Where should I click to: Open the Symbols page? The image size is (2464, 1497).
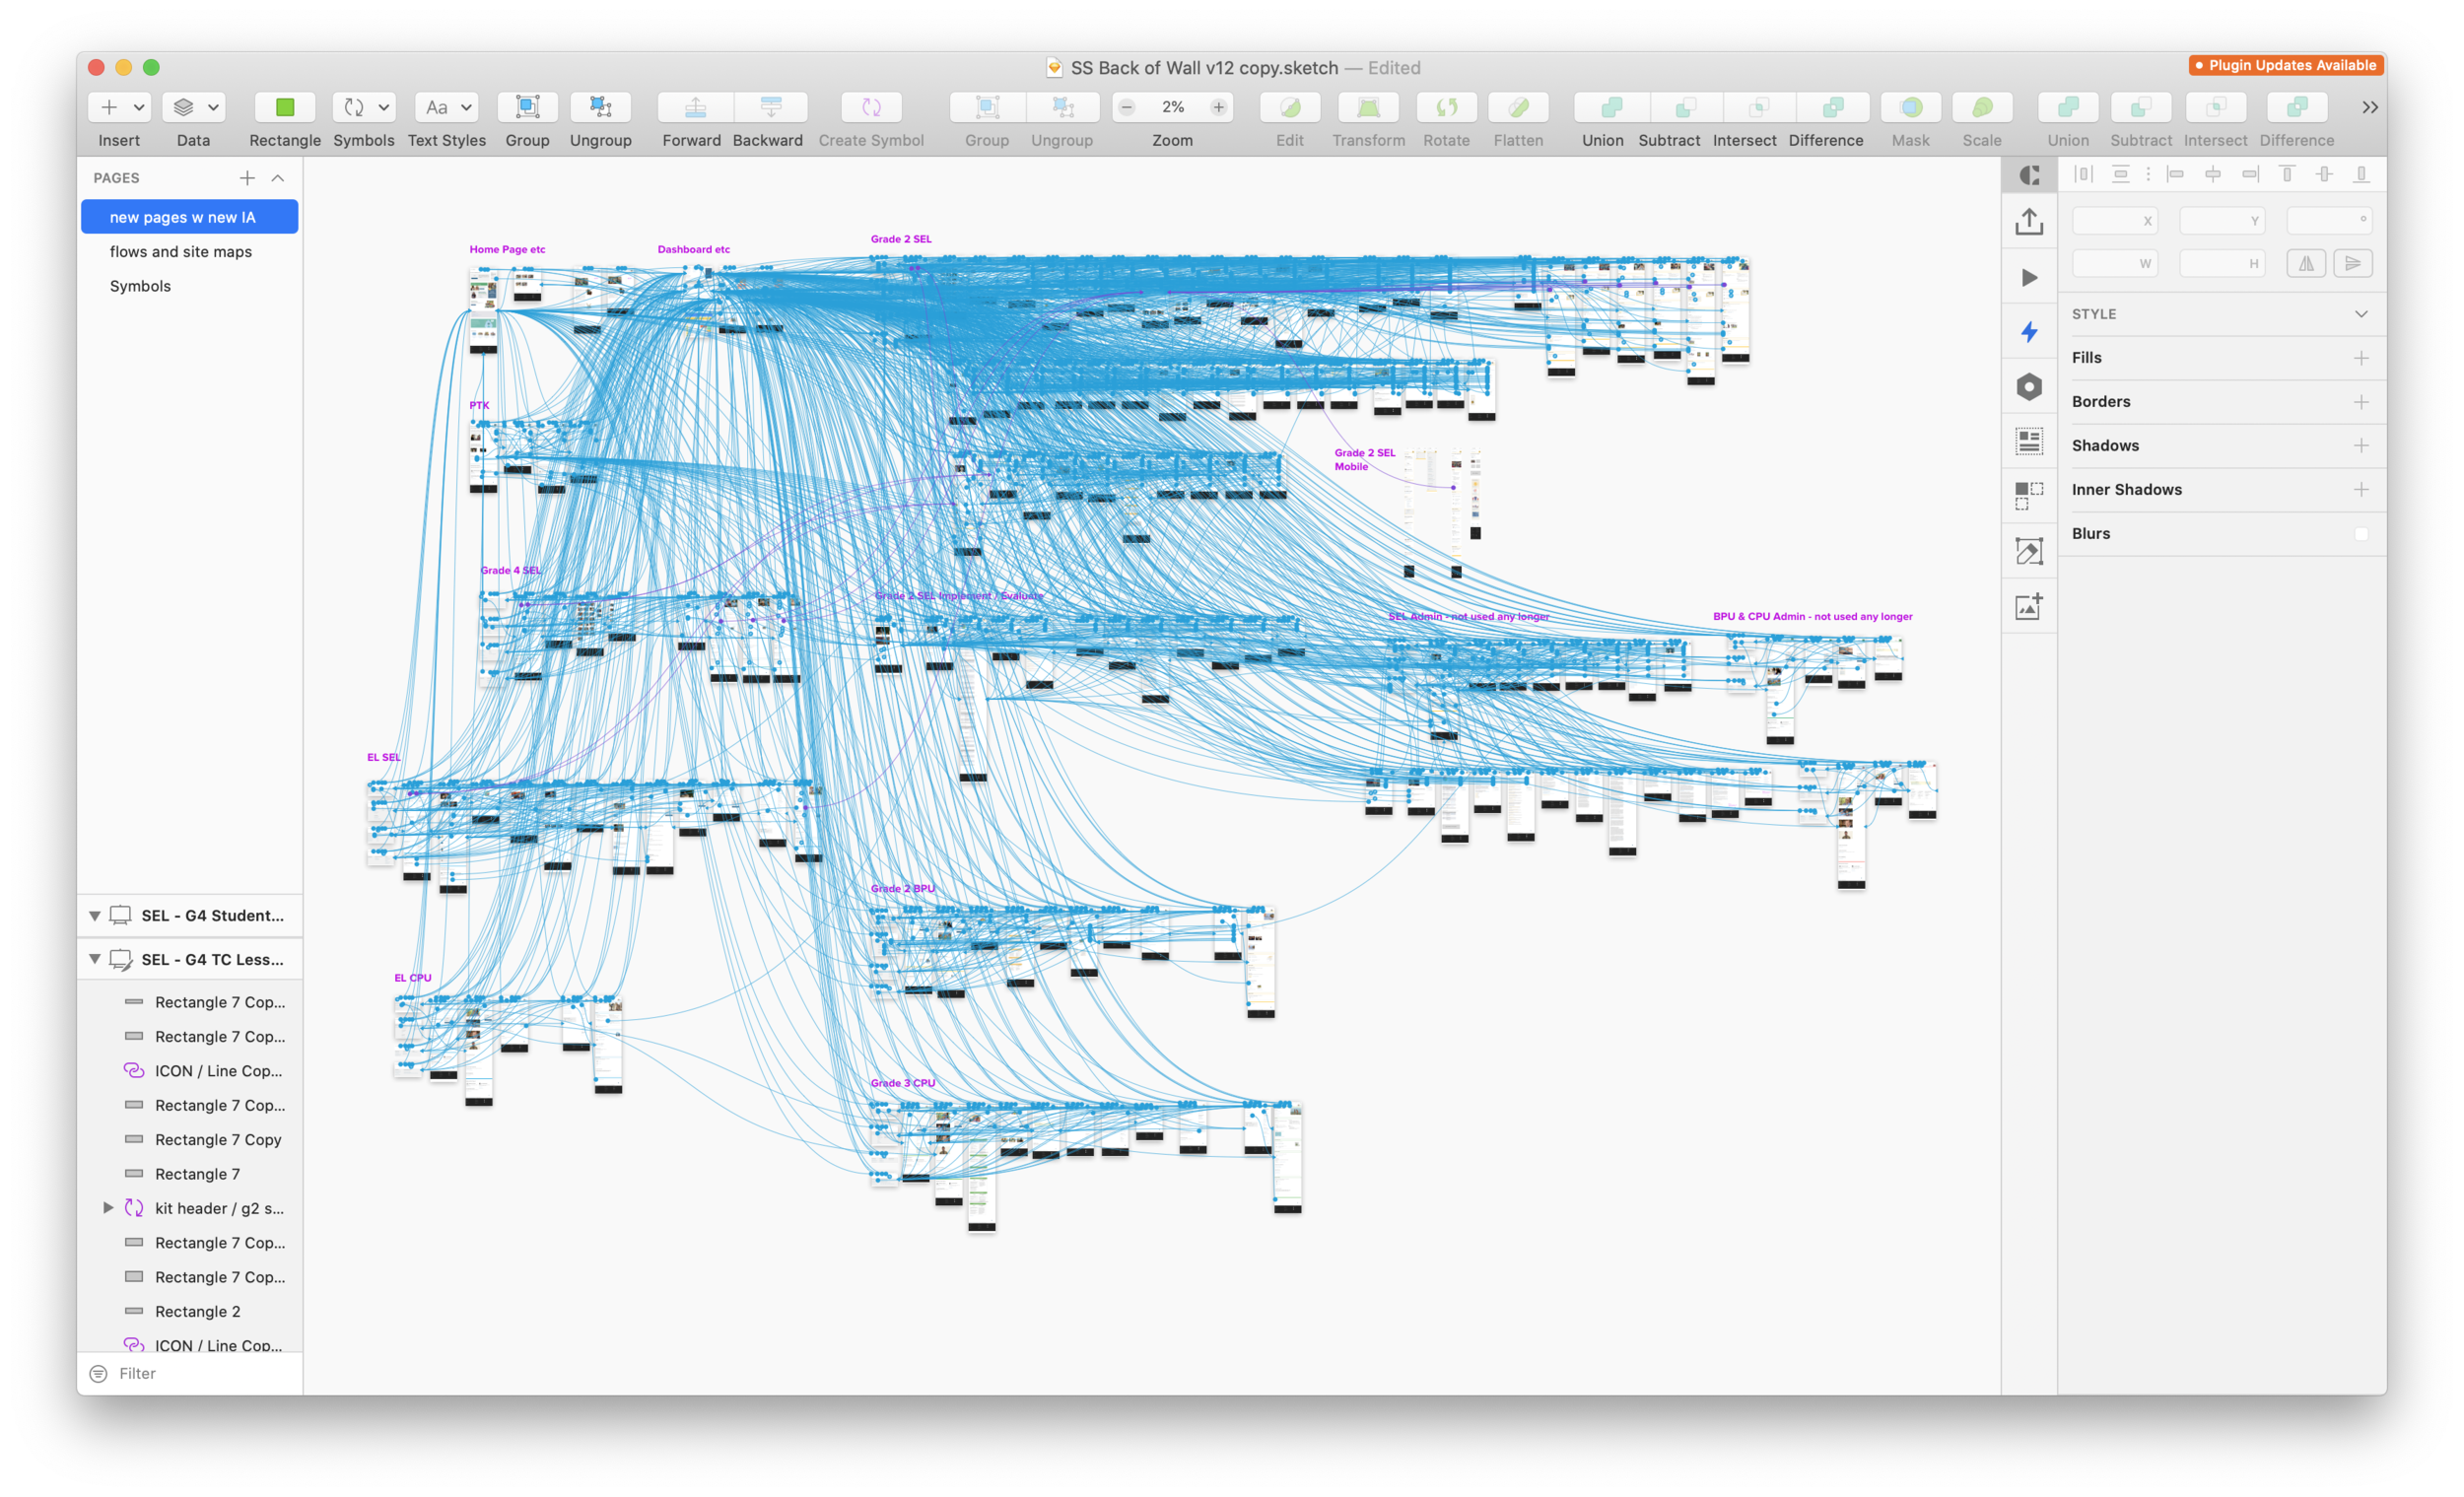pos(140,286)
